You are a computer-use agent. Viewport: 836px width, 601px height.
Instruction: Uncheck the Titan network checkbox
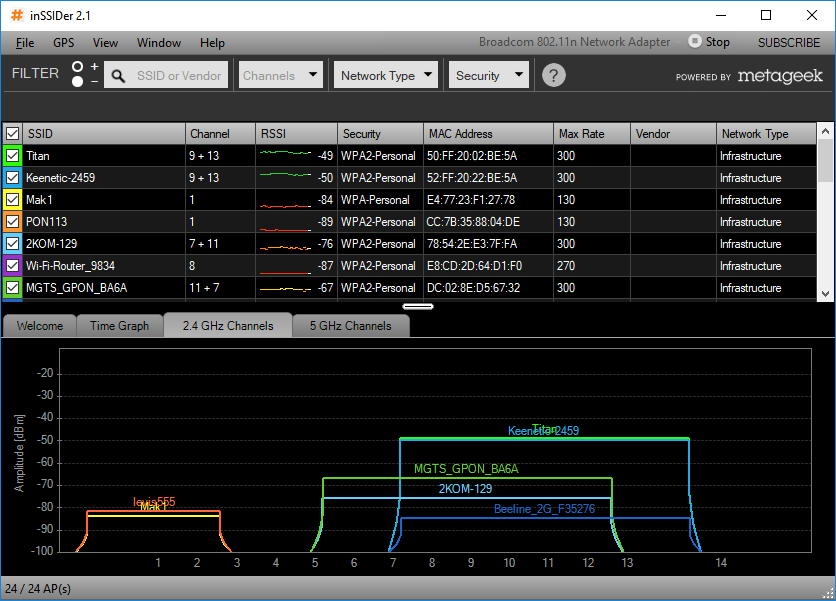click(x=13, y=156)
